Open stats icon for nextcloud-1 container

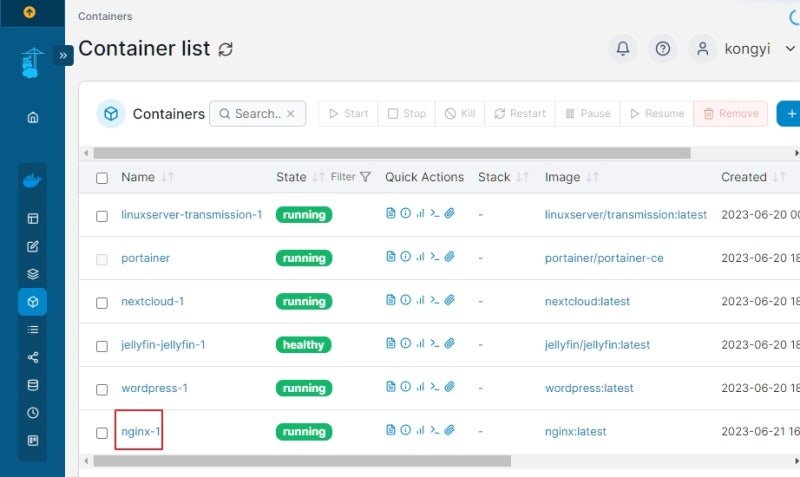420,300
